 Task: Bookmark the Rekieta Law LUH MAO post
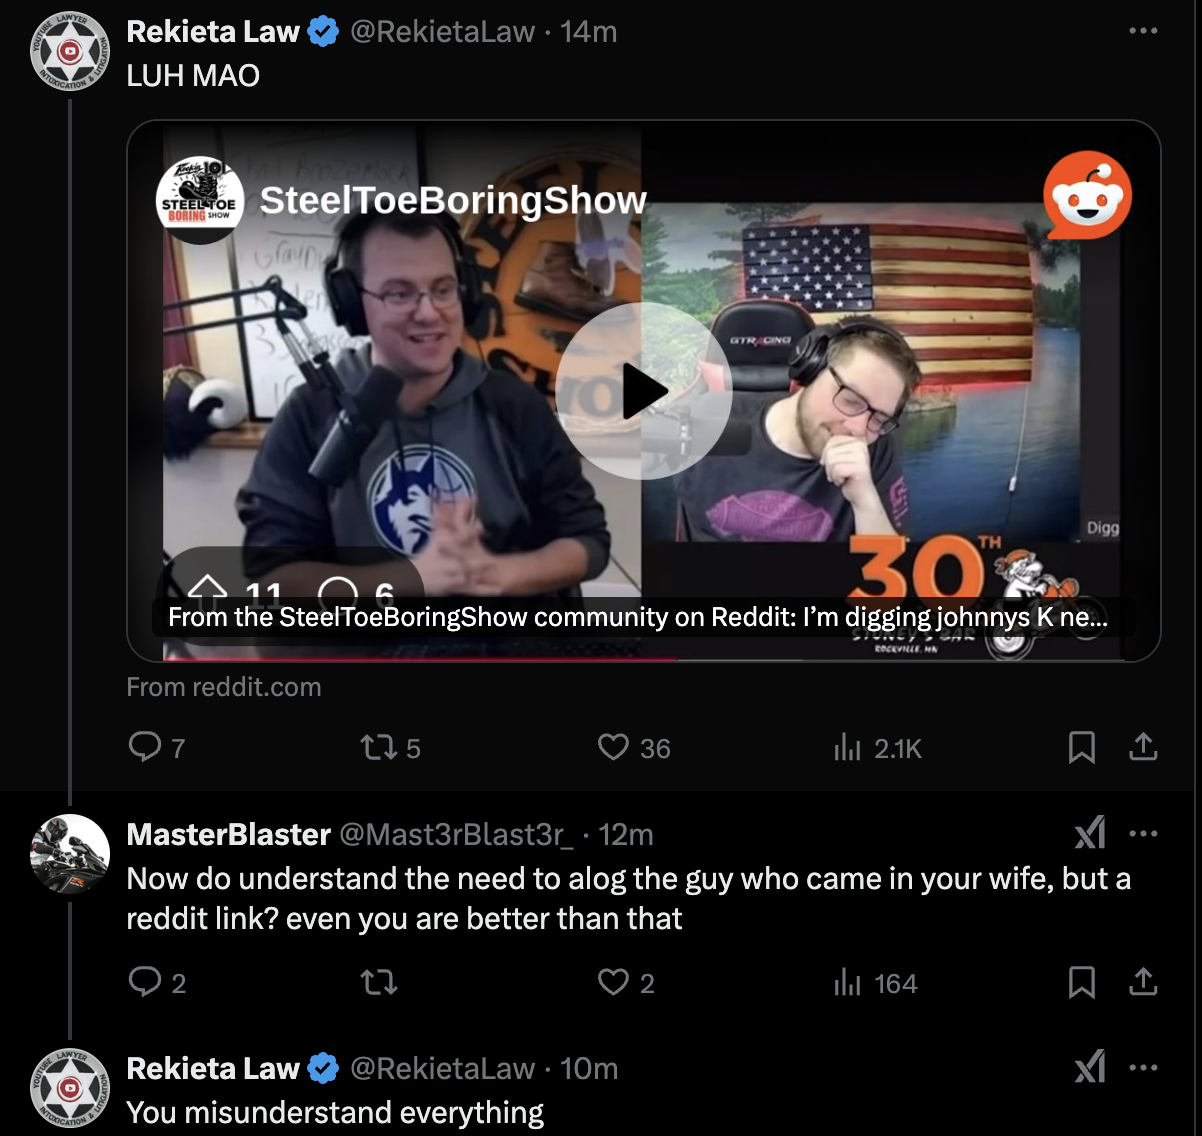[x=1082, y=747]
